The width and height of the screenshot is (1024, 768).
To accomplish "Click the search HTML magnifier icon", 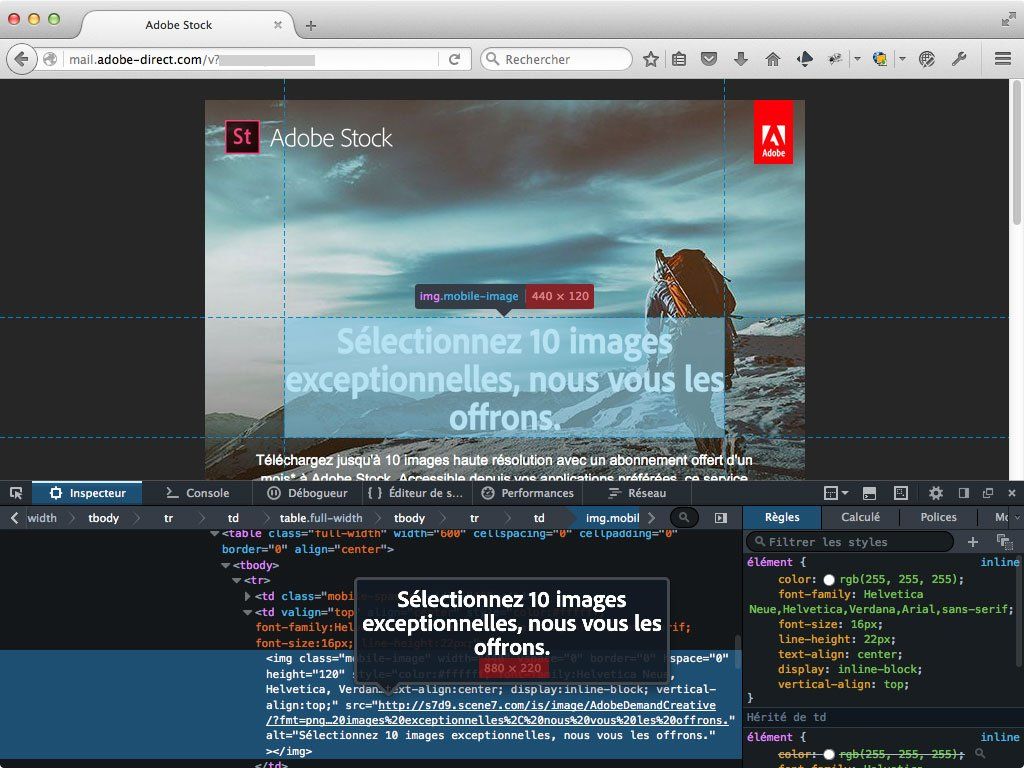I will pos(684,518).
